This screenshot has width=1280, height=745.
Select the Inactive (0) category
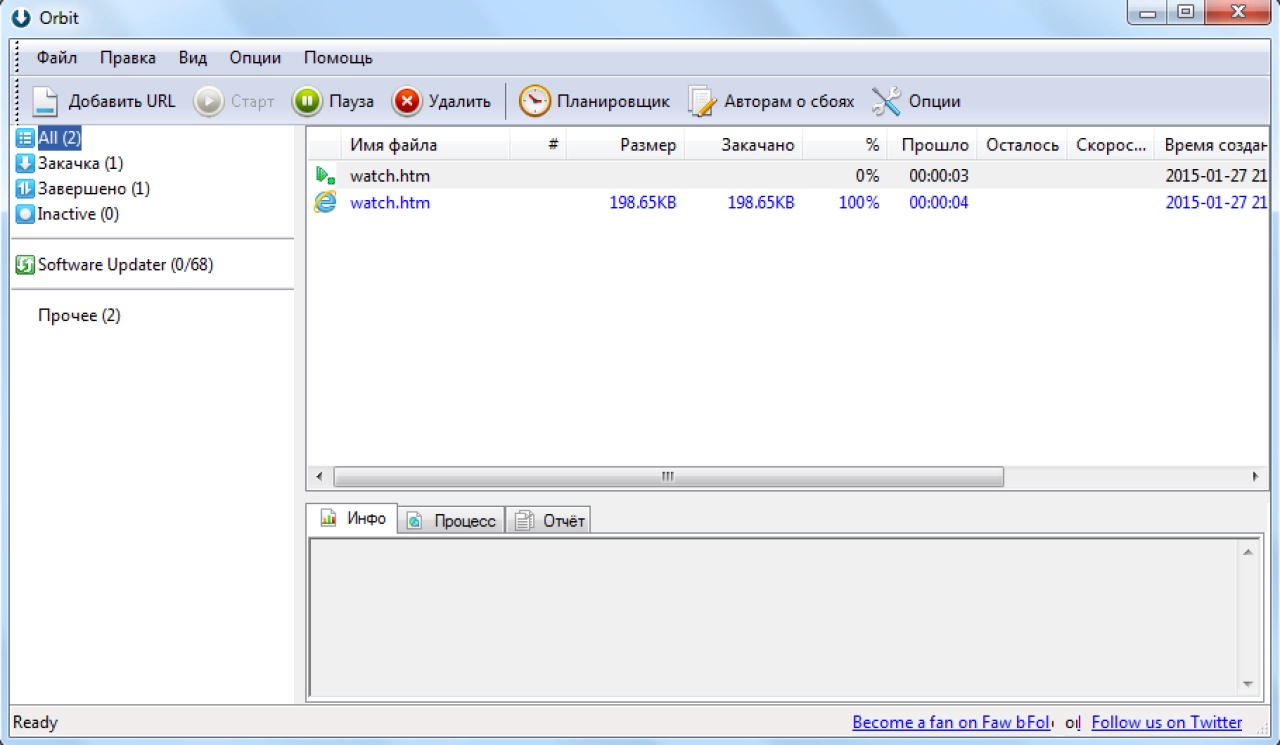click(x=78, y=214)
